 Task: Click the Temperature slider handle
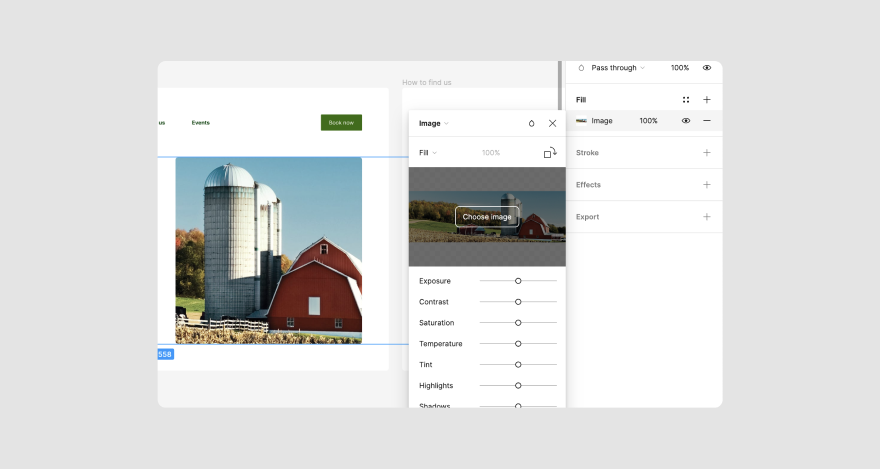(x=518, y=343)
